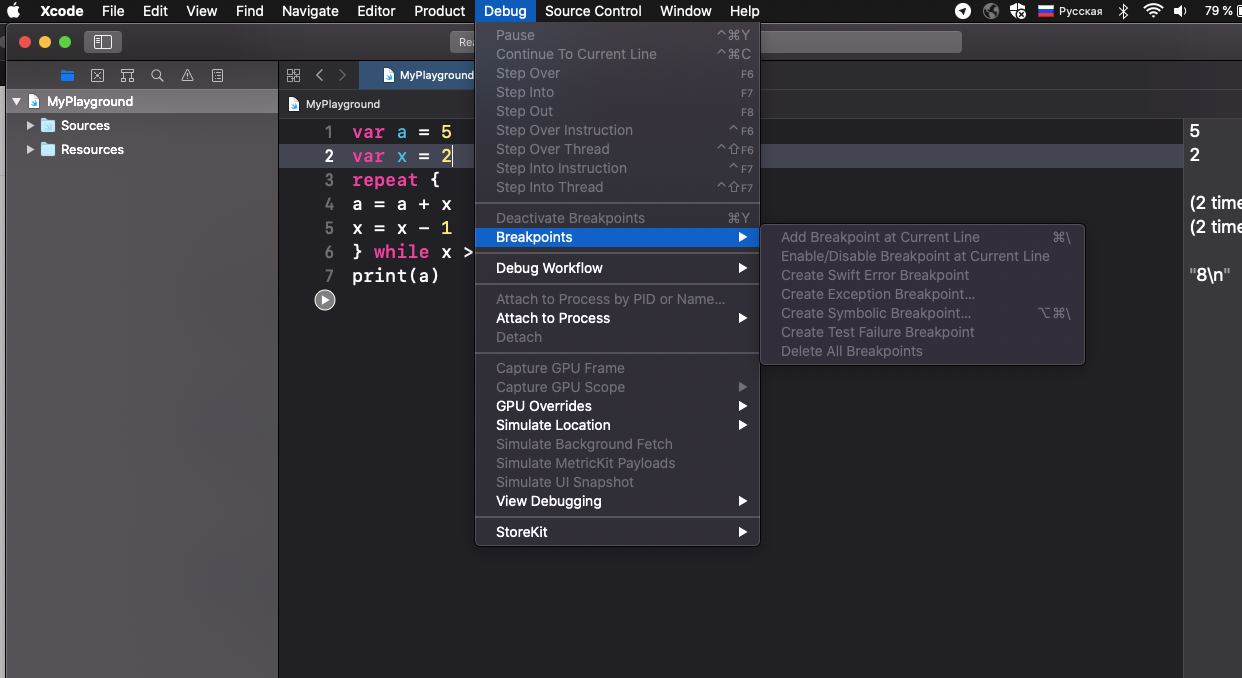The width and height of the screenshot is (1242, 678).
Task: Click the globe status icon
Action: pos(991,11)
